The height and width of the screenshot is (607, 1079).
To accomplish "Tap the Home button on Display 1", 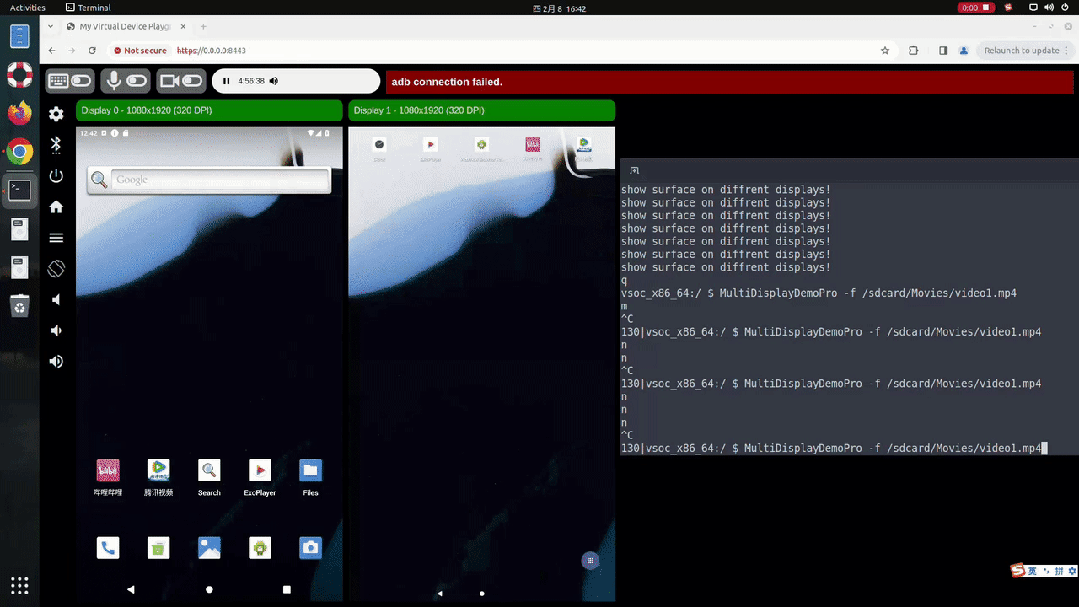I will point(482,593).
